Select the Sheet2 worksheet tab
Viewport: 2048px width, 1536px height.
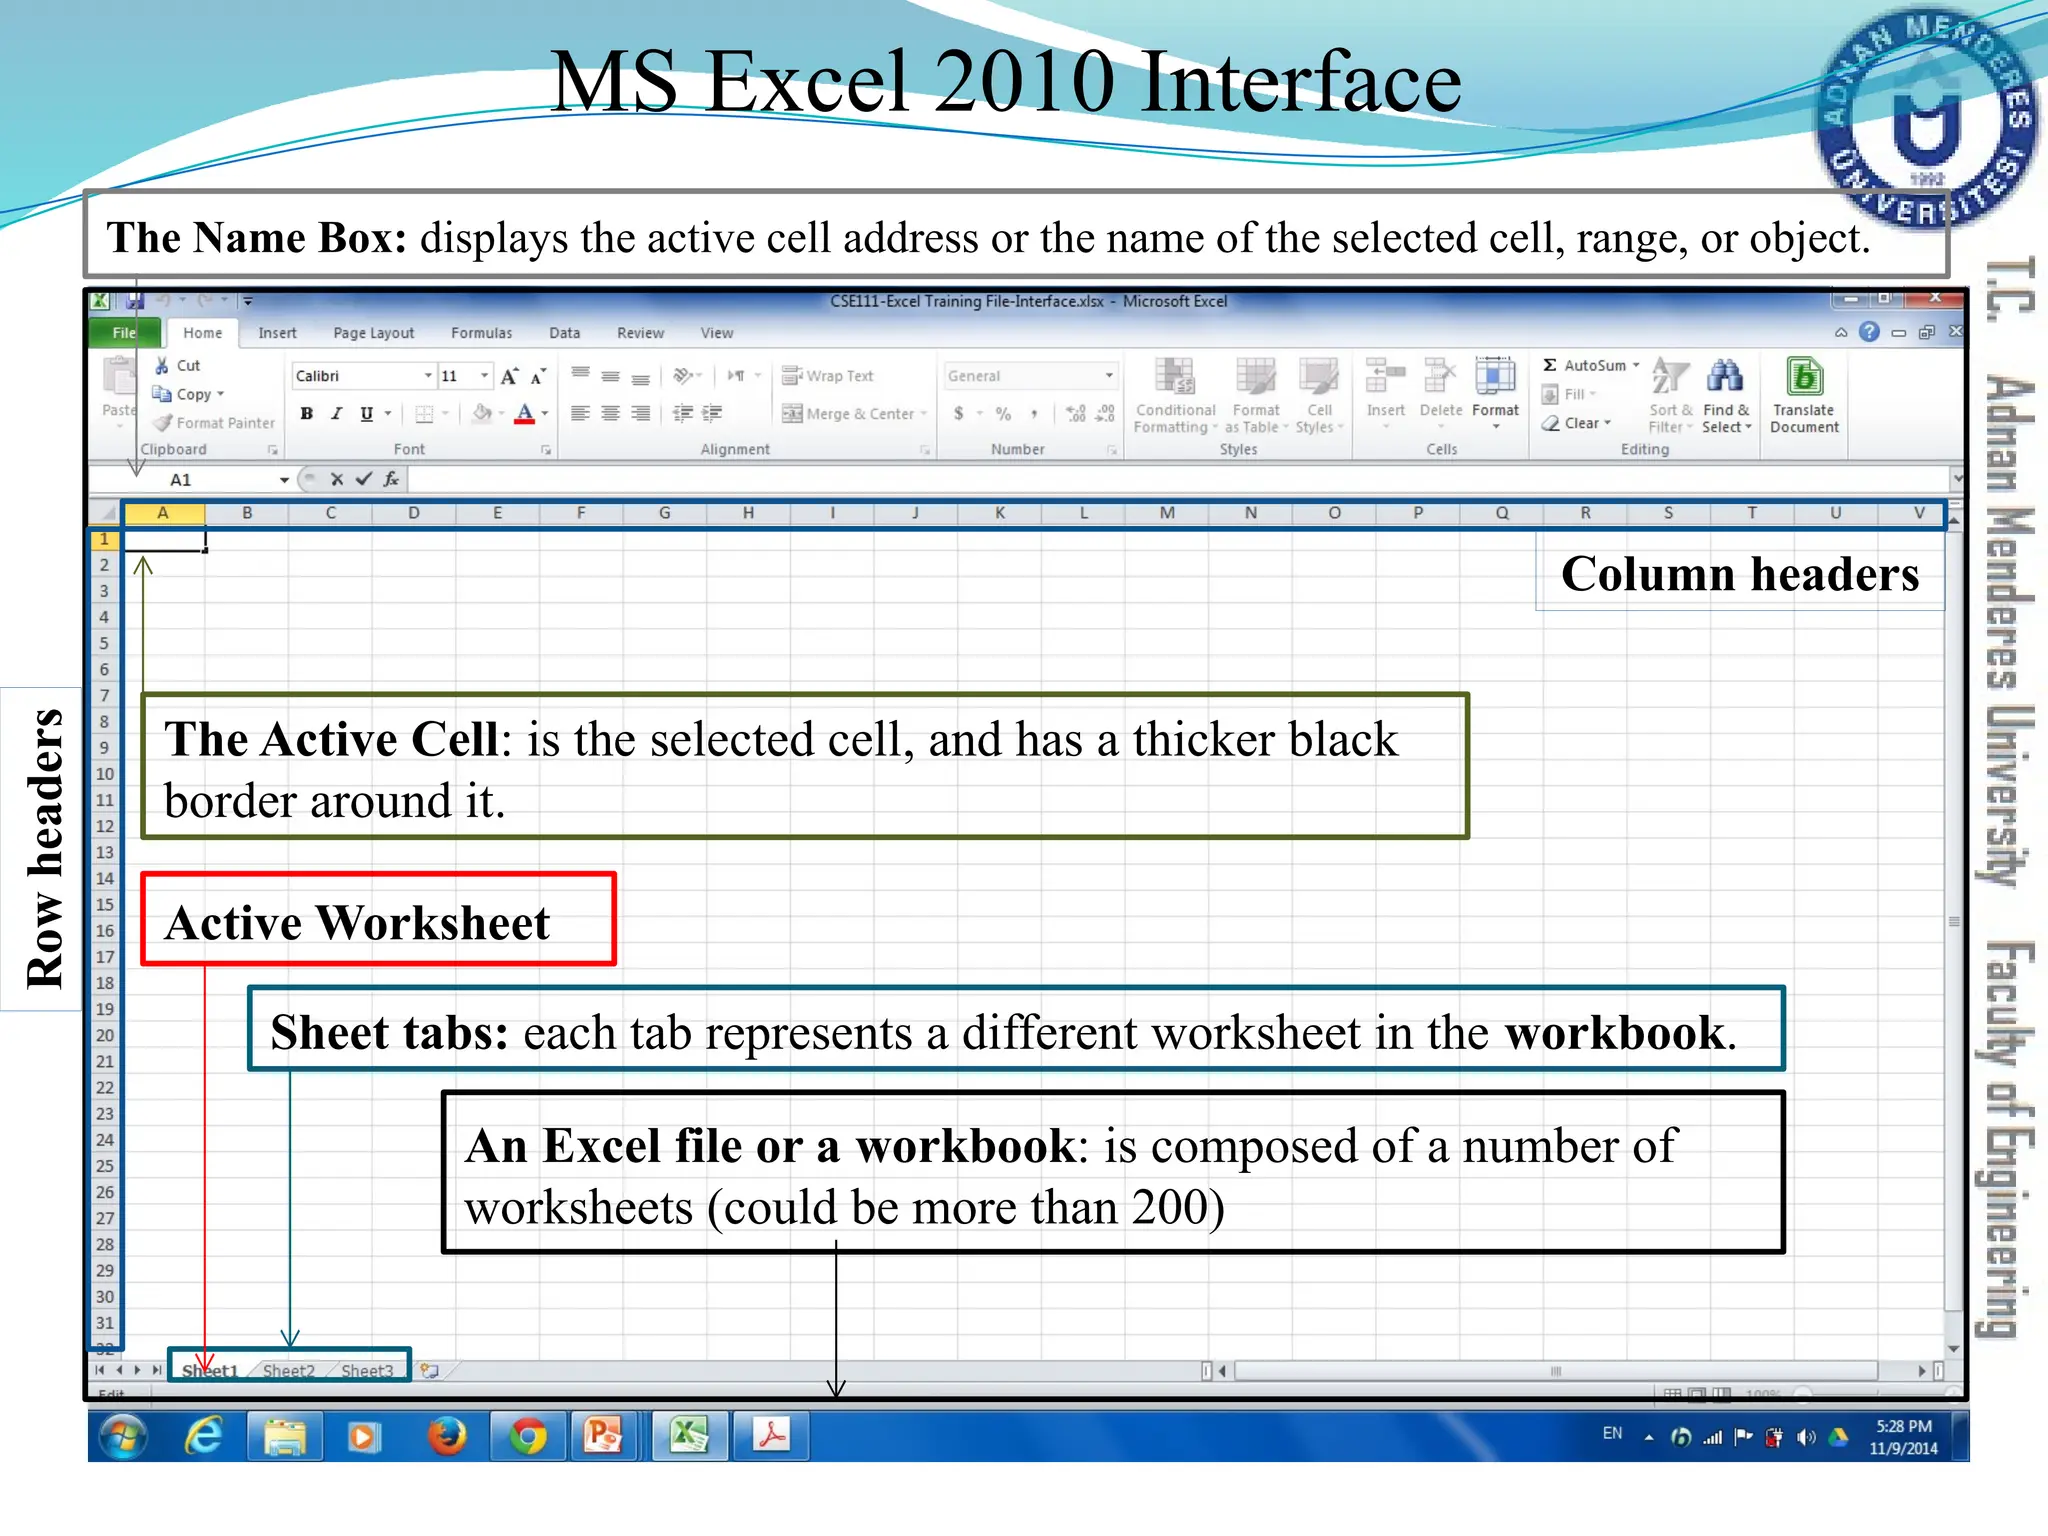(288, 1370)
